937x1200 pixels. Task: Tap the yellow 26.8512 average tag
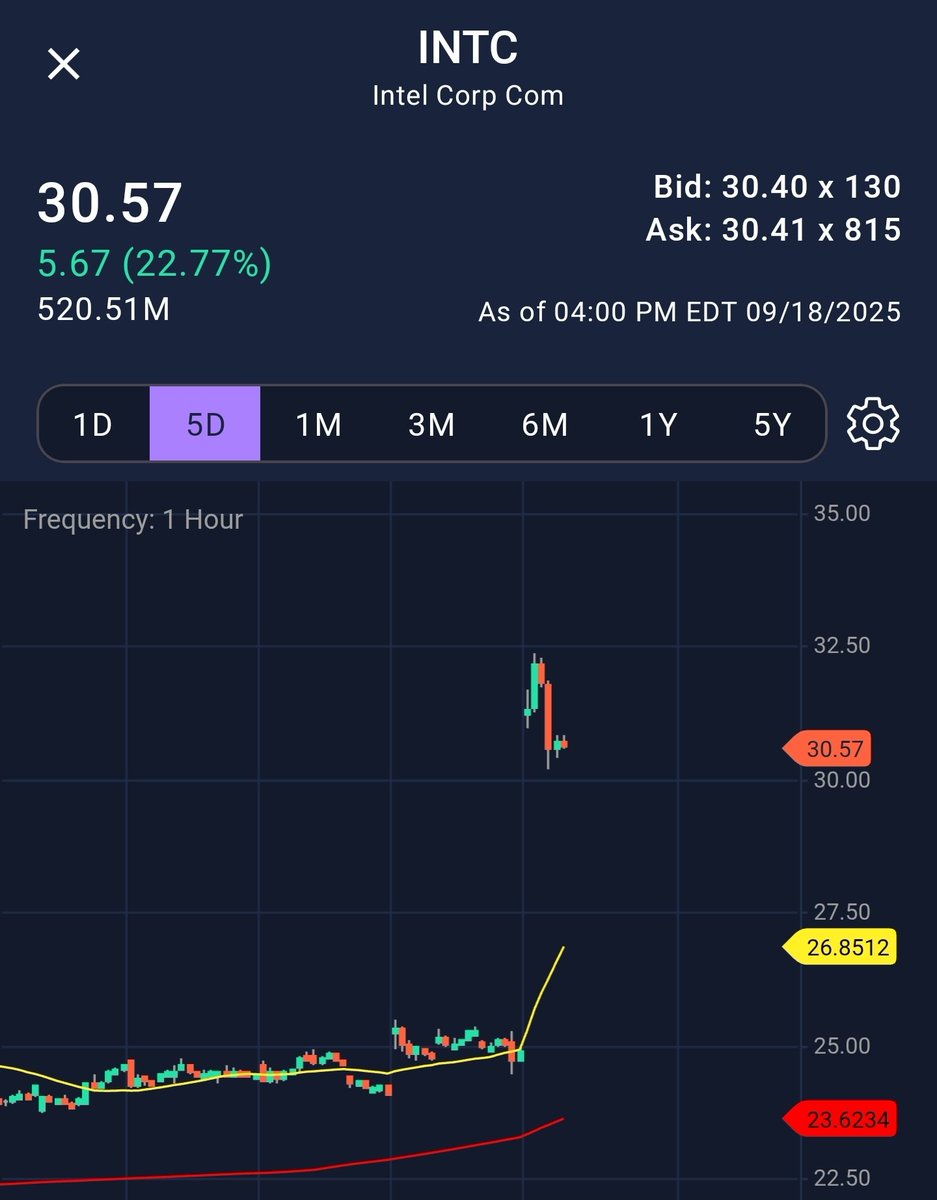837,947
